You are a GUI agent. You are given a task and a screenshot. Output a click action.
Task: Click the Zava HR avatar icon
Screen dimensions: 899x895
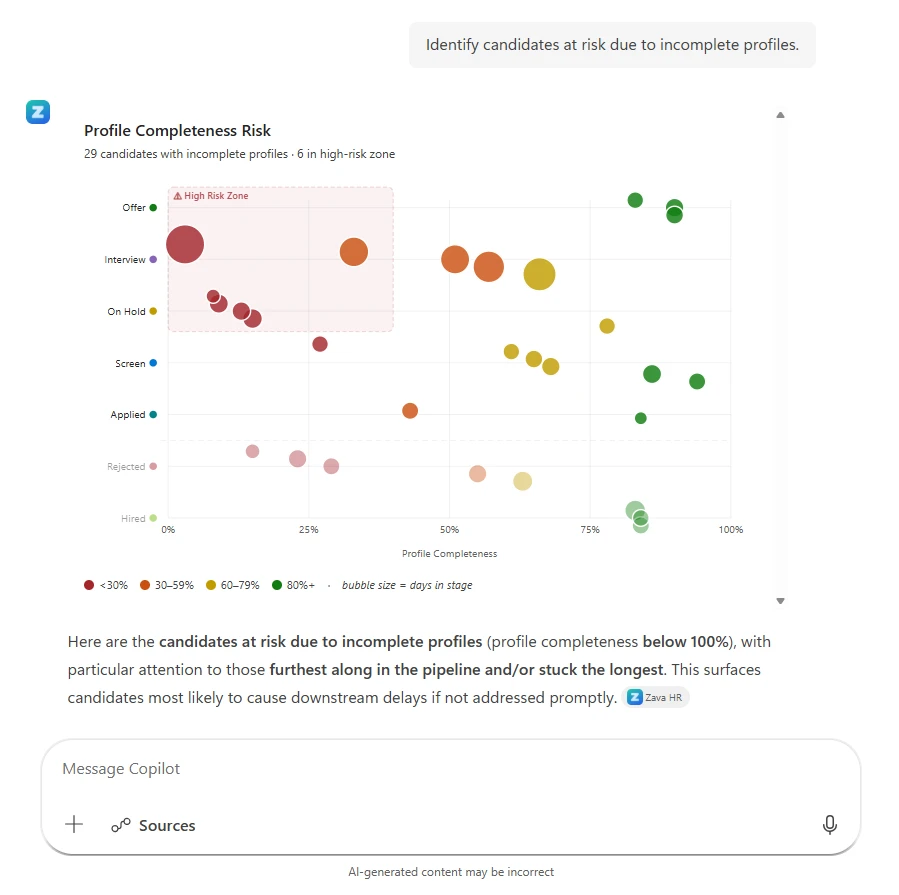coord(37,112)
